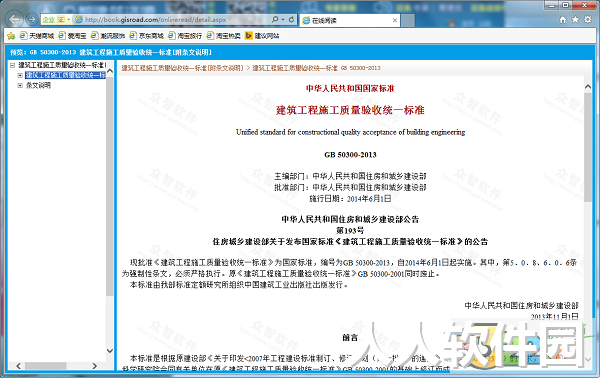Open the 天猫商城 bookmark

tap(36, 36)
